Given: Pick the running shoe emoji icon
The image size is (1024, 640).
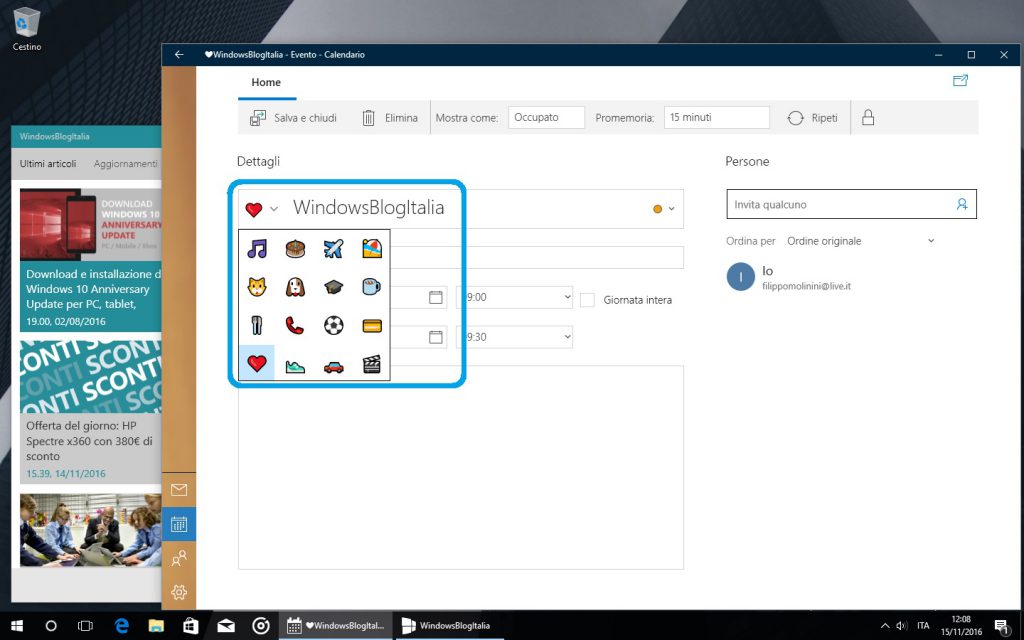Looking at the screenshot, I should pos(295,366).
